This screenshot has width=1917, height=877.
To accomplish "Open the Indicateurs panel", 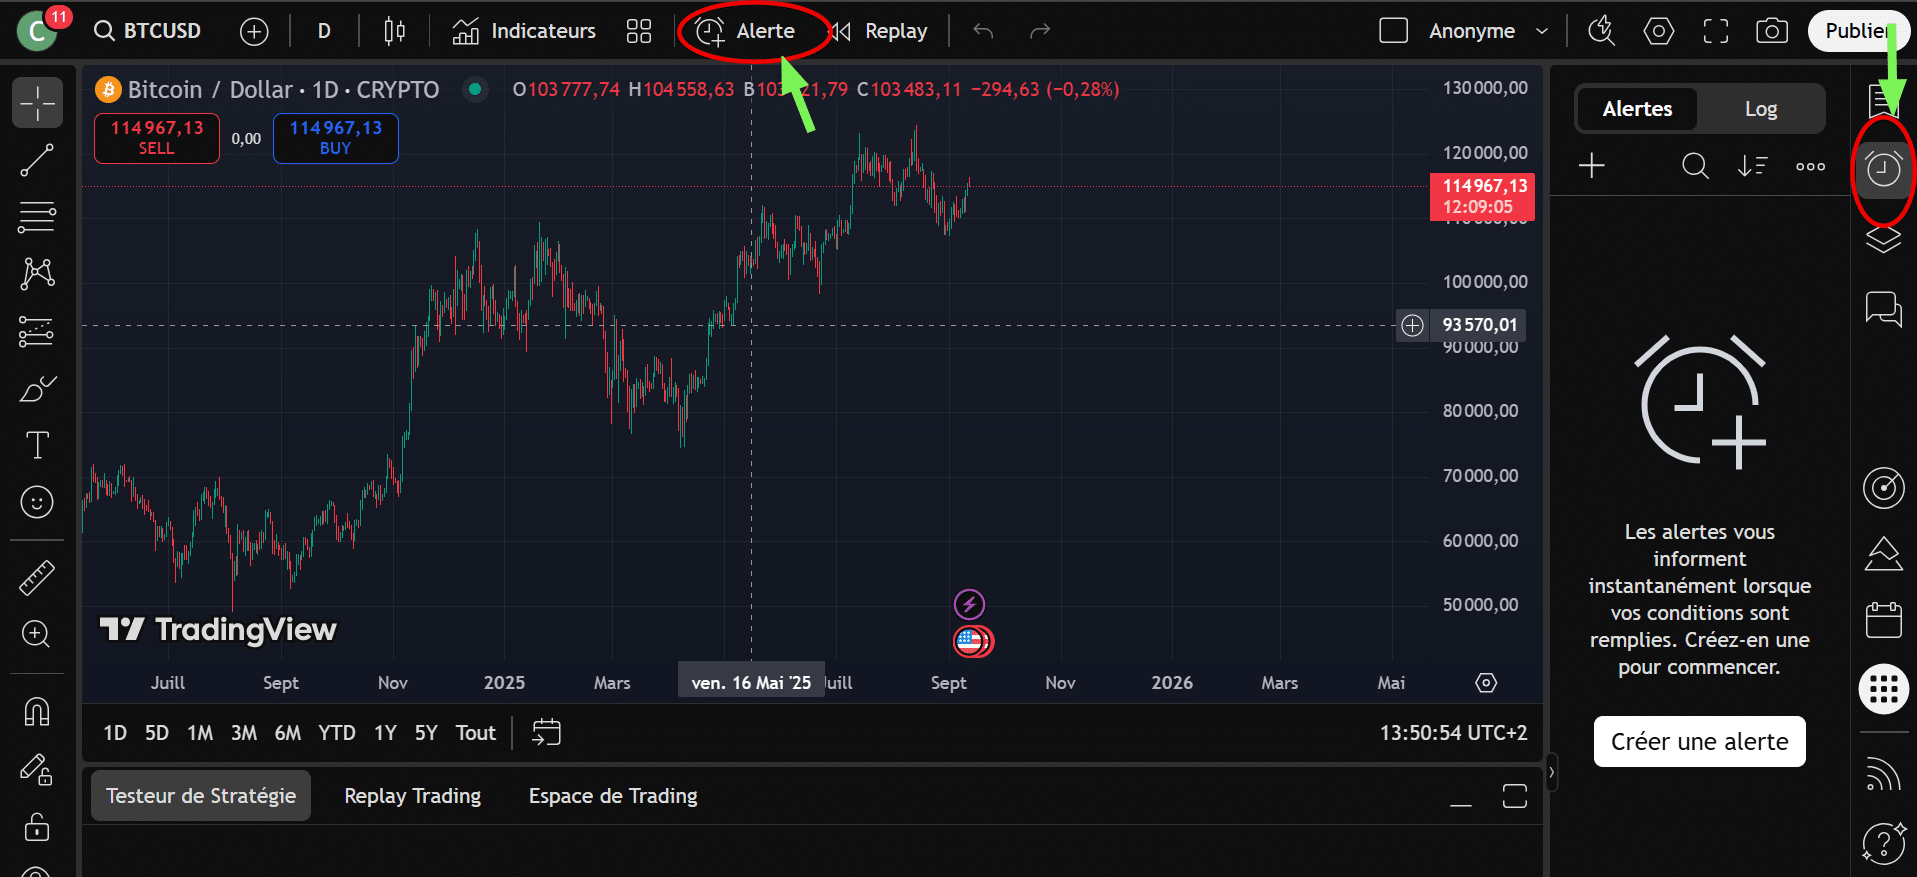I will [524, 31].
